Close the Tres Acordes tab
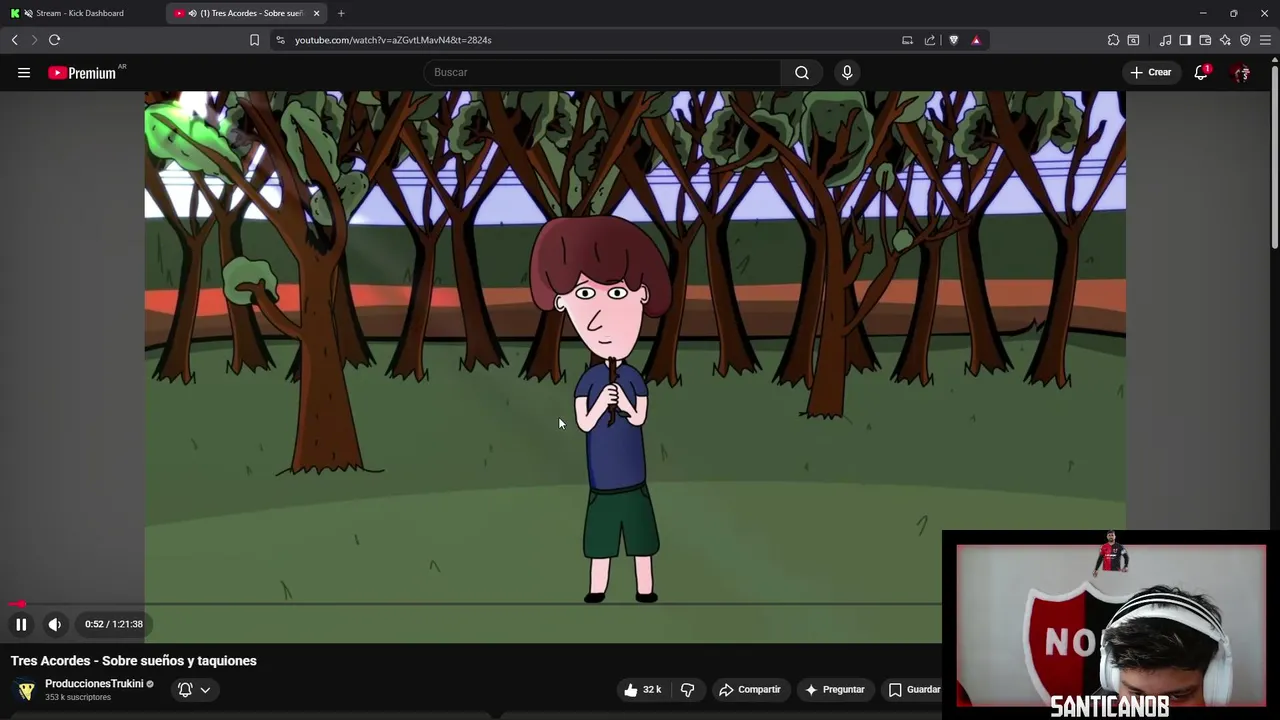 pos(317,13)
